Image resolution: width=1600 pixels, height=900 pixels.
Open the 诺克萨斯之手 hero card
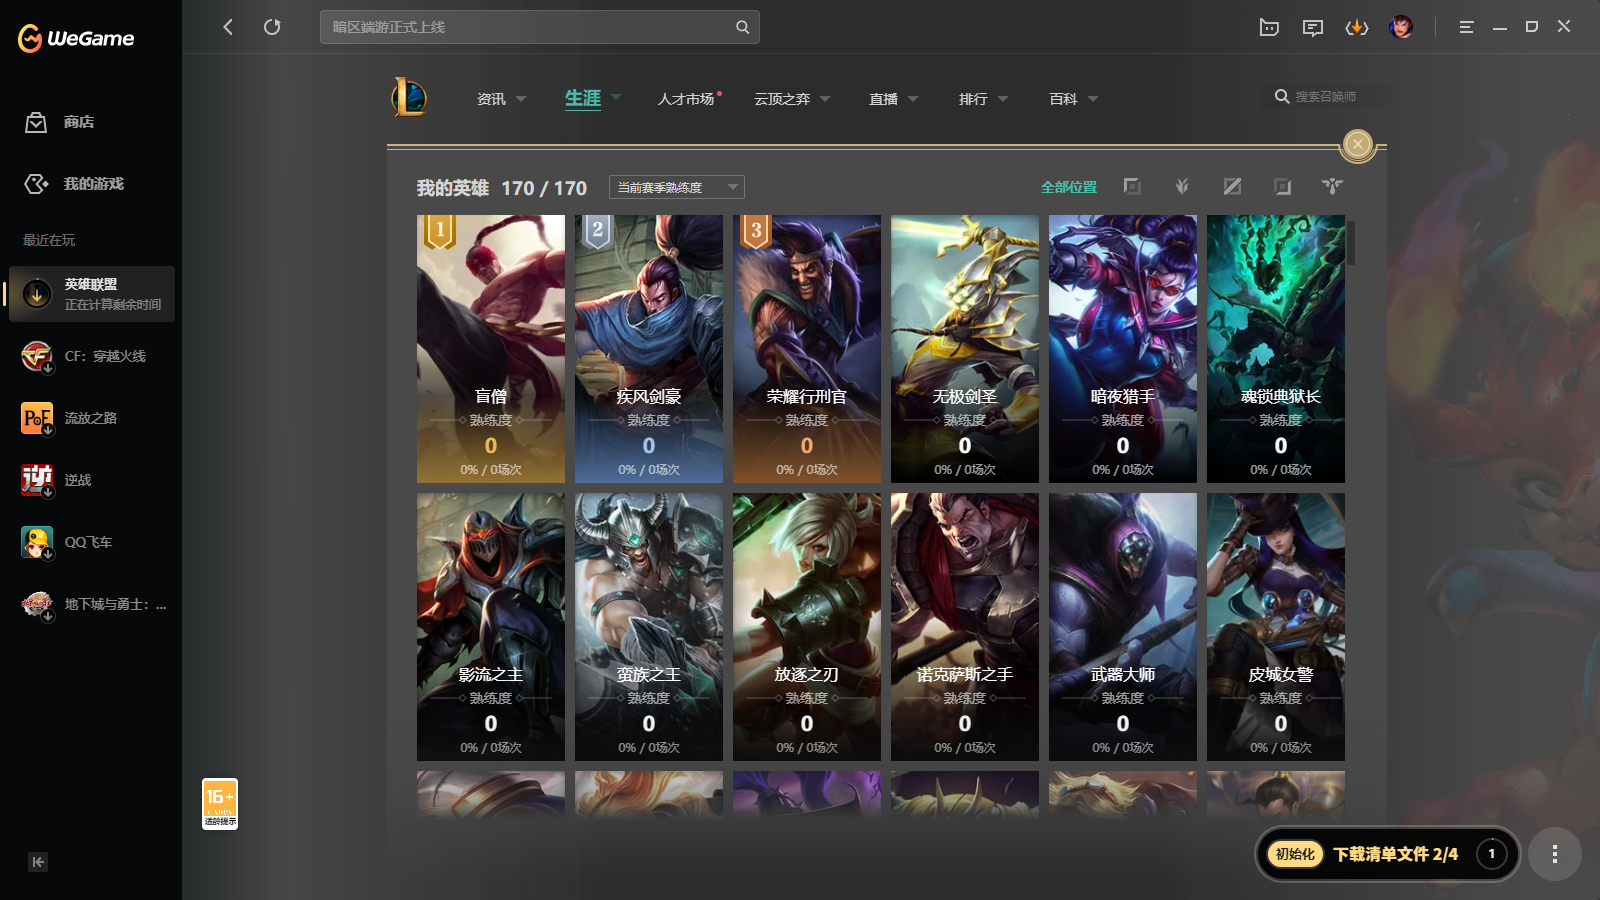coord(965,627)
